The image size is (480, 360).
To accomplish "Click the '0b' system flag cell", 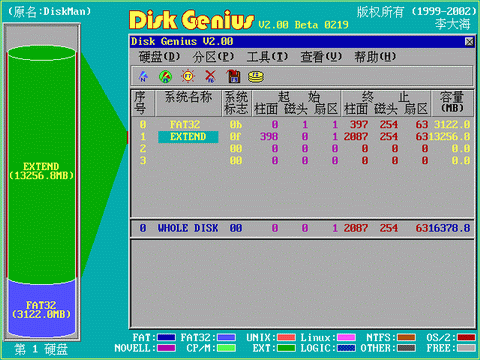I will tap(236, 125).
